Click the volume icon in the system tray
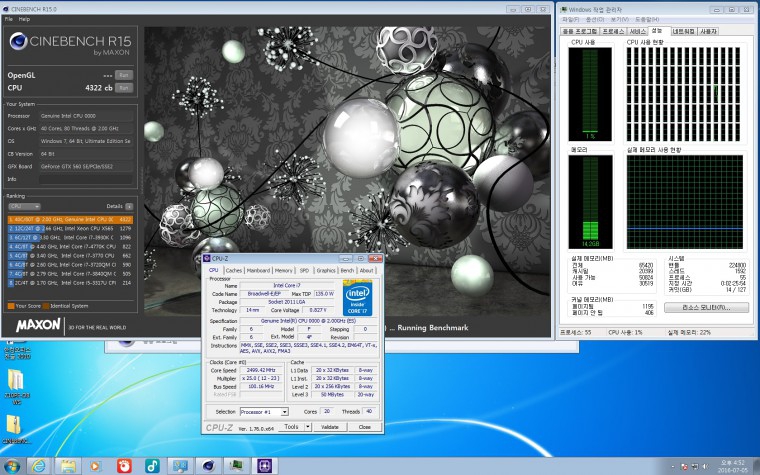The width and height of the screenshot is (760, 475). click(705, 466)
